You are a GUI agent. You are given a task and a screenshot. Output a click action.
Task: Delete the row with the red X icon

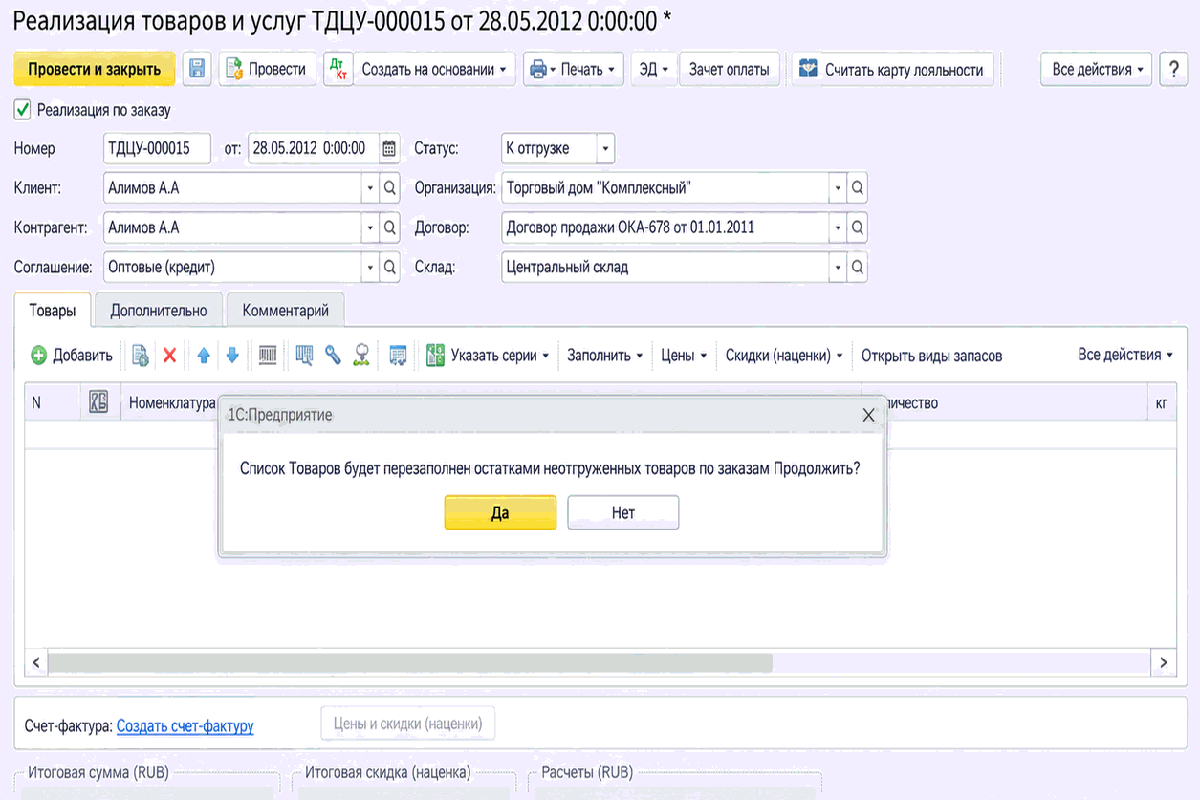pyautogui.click(x=170, y=355)
